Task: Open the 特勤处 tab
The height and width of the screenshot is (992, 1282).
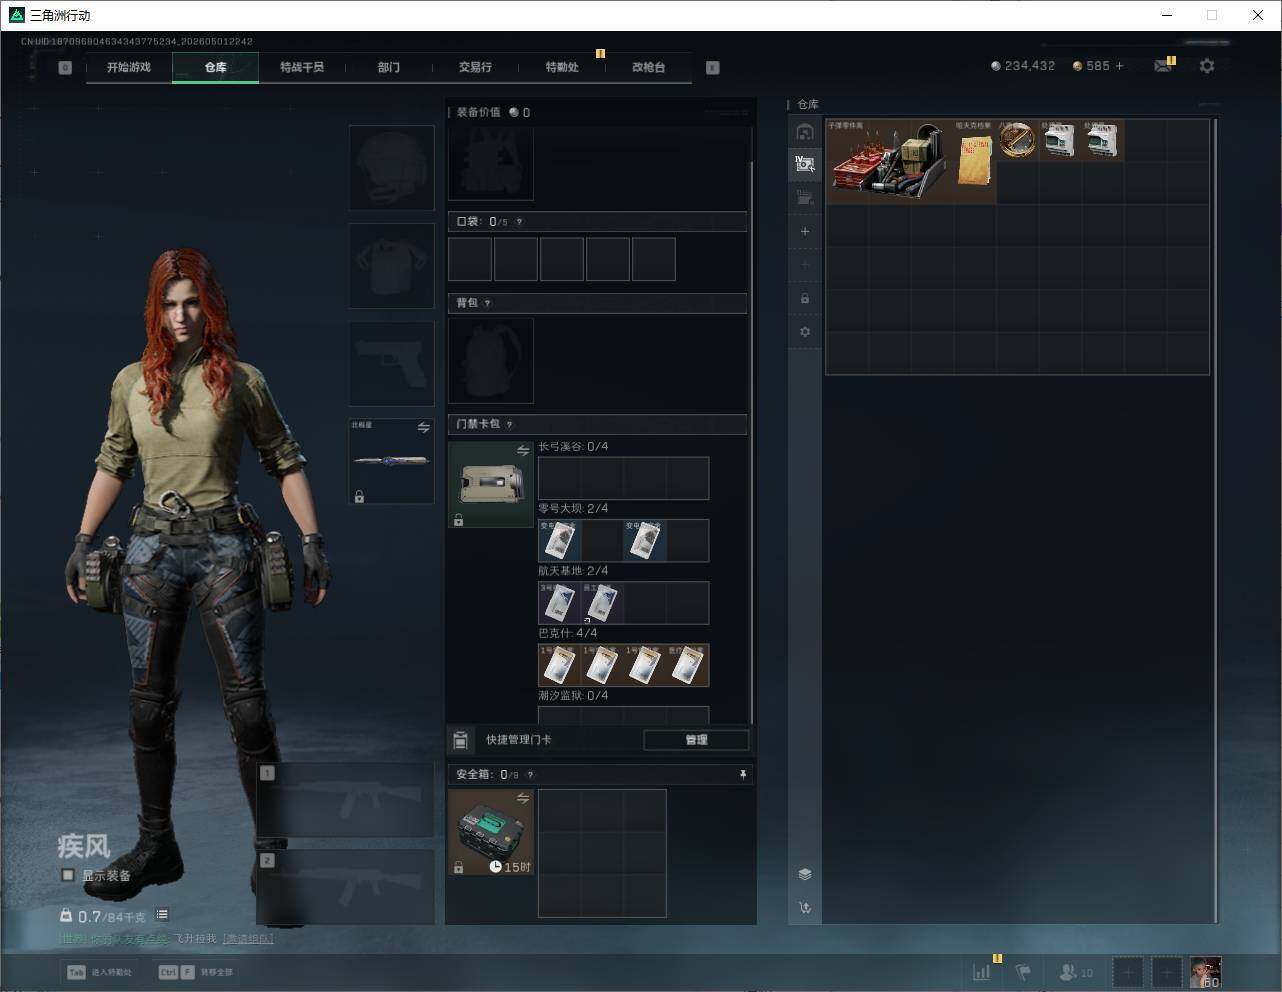Action: pos(562,67)
